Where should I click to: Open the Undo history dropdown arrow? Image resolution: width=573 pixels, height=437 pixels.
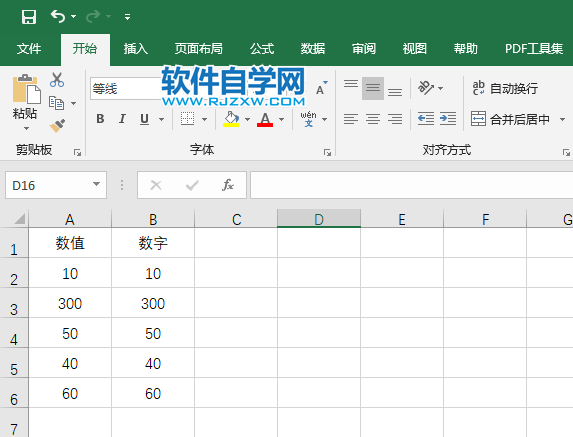(73, 16)
